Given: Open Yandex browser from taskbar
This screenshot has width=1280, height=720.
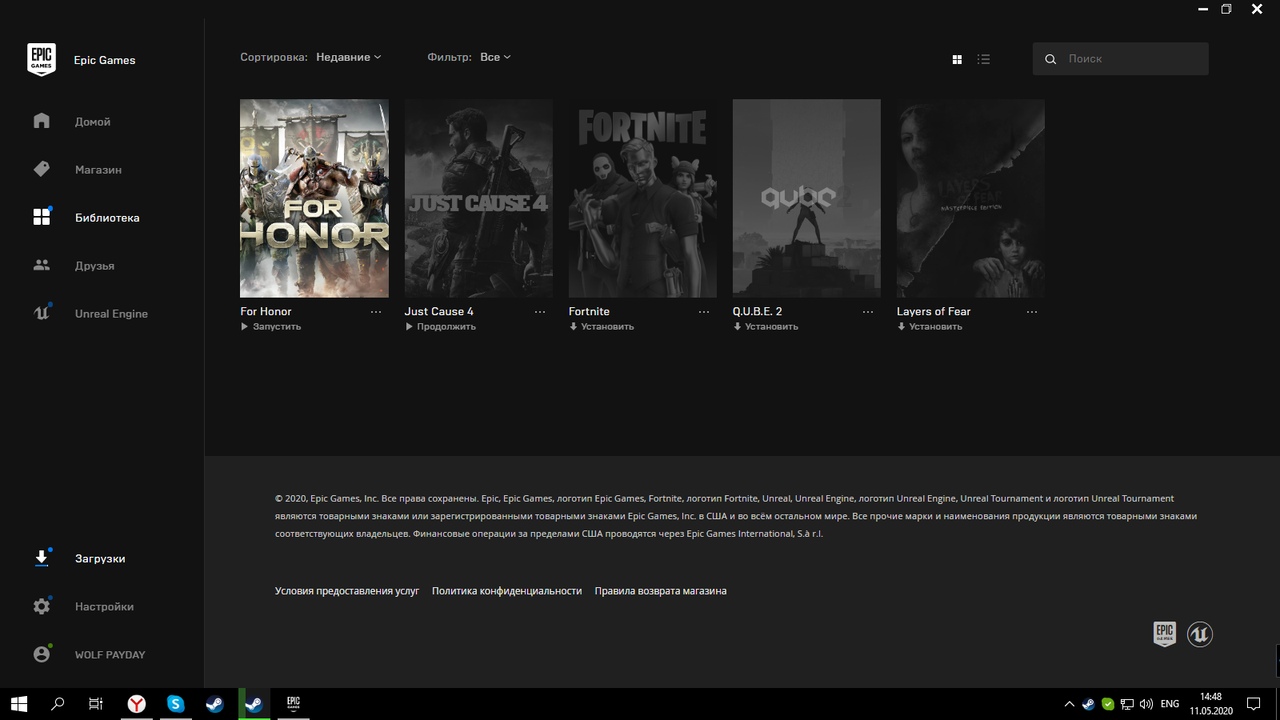Looking at the screenshot, I should pos(136,704).
